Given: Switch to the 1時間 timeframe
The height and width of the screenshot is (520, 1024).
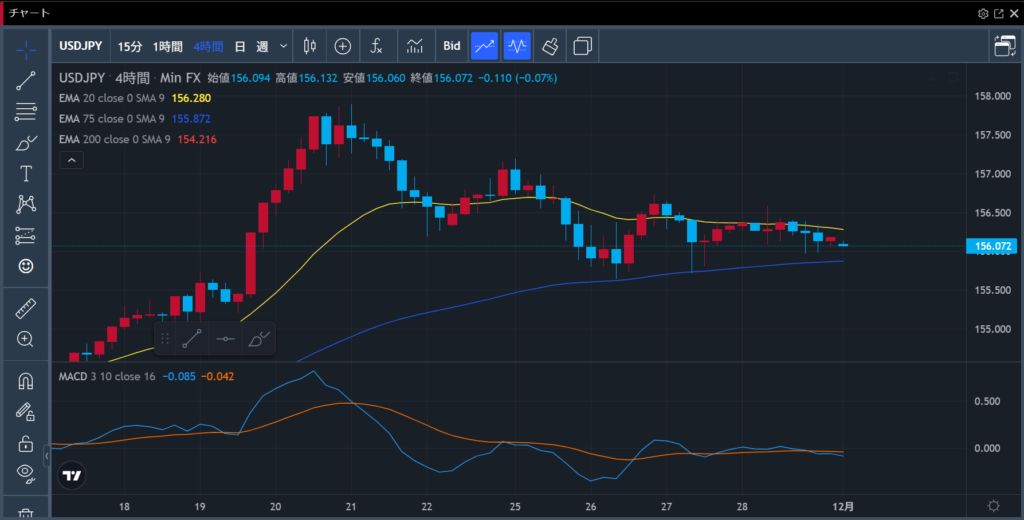Looking at the screenshot, I should [x=167, y=46].
